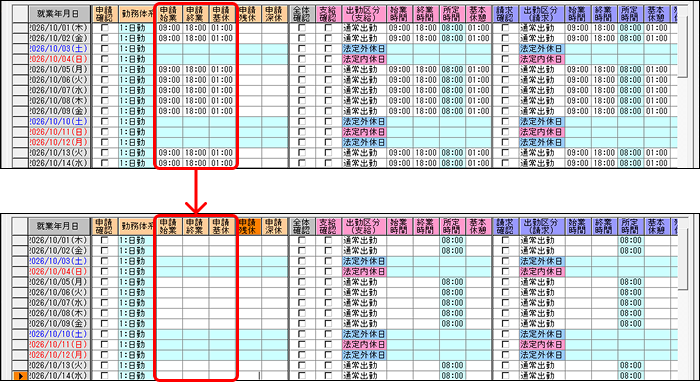700x382 pixels.
Task: Click 勤務体系 1:日勤 cell for 2026/10/05 lower grid
Action: coord(137,282)
